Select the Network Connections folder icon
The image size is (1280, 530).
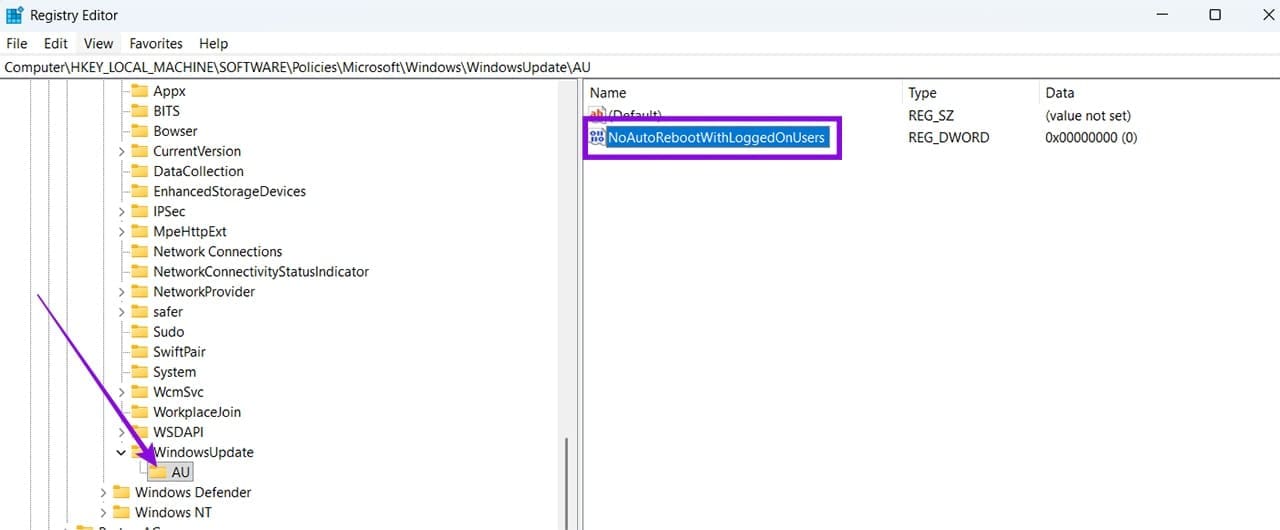(x=139, y=251)
